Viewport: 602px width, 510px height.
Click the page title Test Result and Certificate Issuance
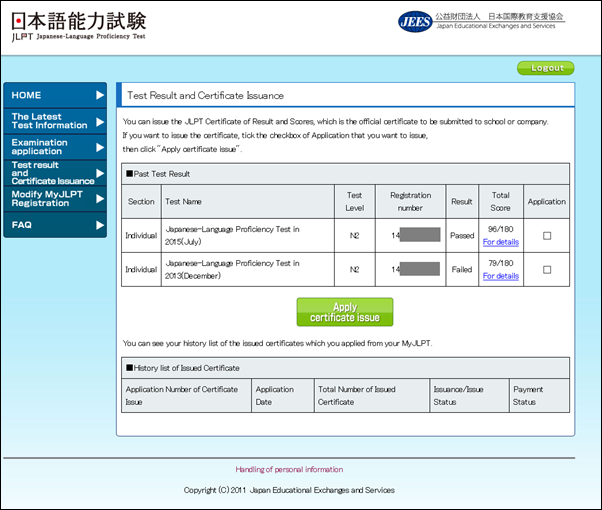[205, 95]
